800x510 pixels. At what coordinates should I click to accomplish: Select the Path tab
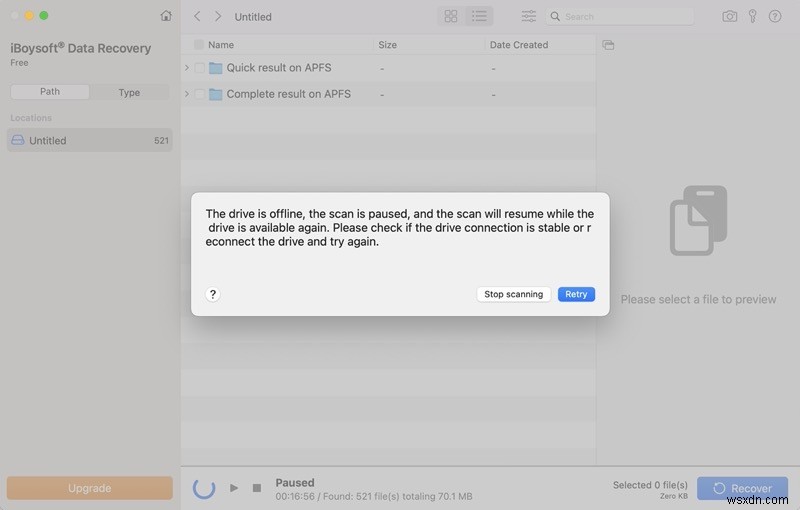(x=50, y=92)
